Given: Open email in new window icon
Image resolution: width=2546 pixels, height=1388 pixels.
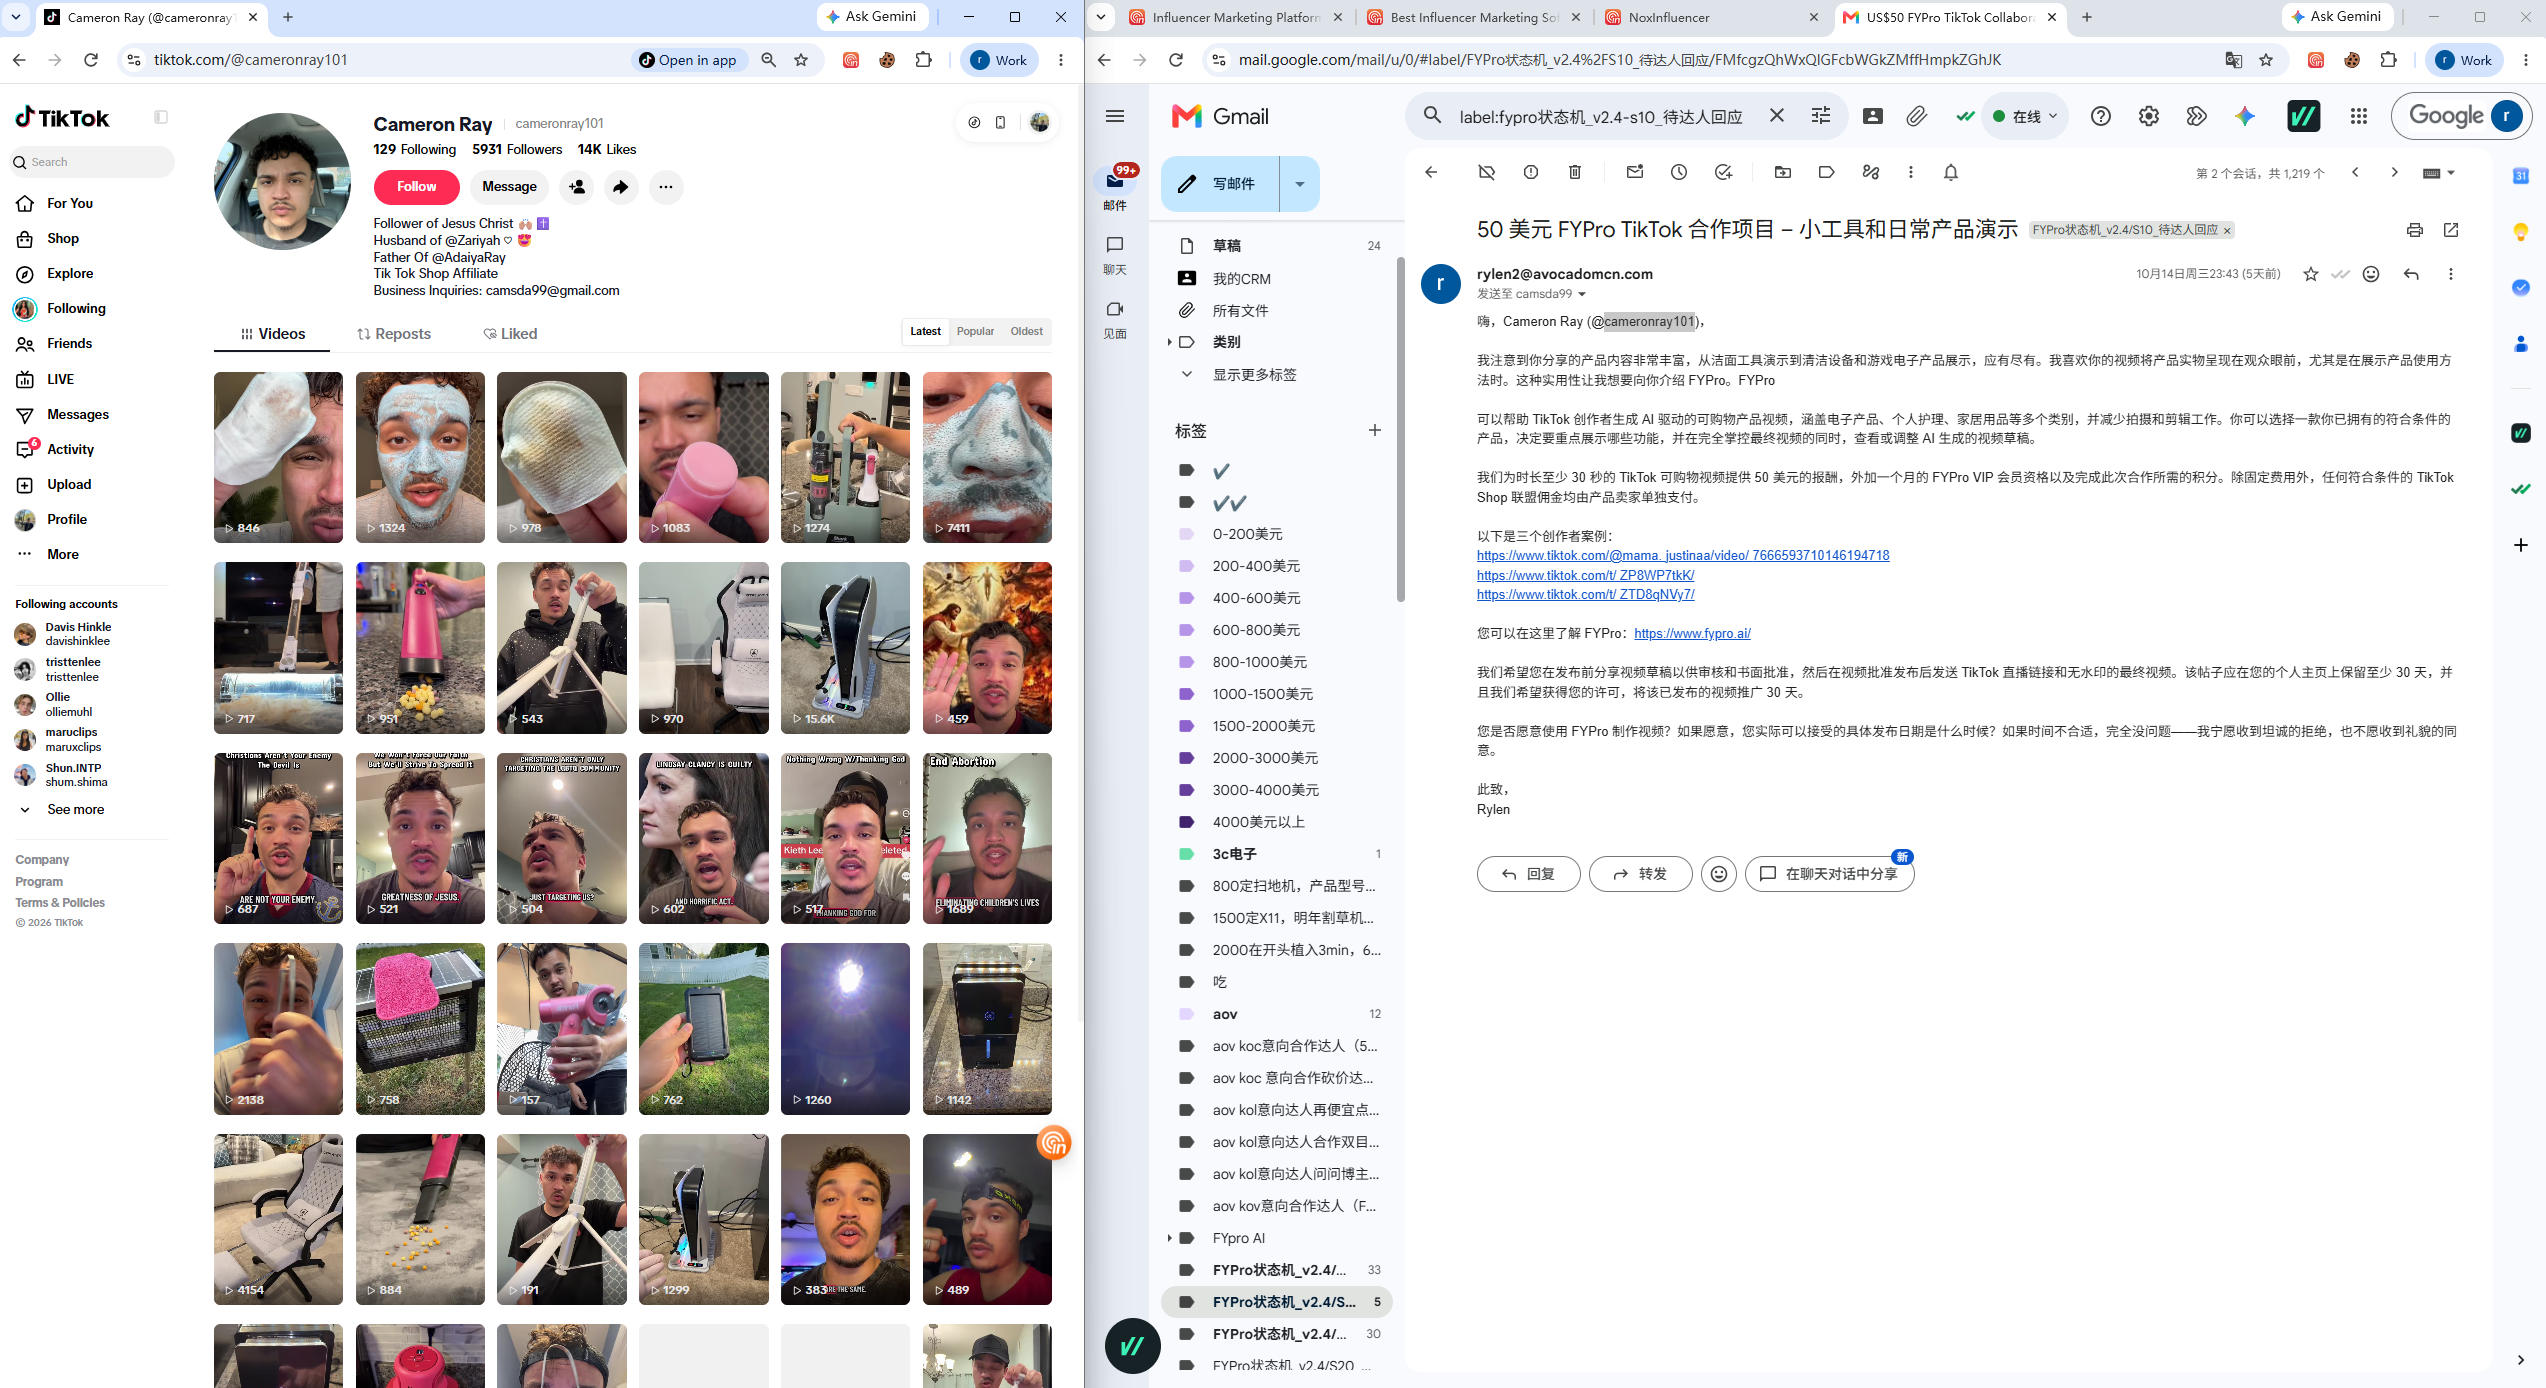Looking at the screenshot, I should click(x=2451, y=230).
